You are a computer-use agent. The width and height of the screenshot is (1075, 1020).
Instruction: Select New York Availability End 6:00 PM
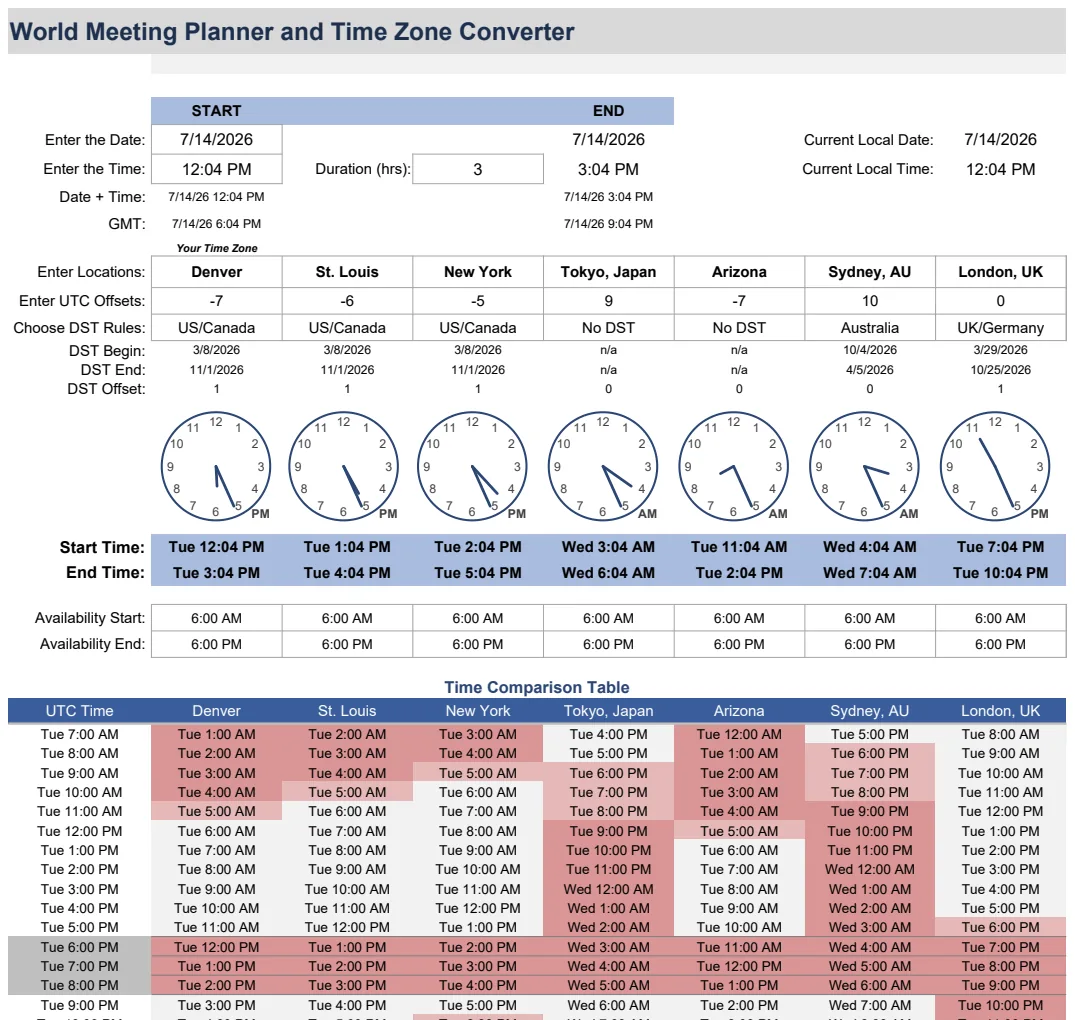(478, 644)
